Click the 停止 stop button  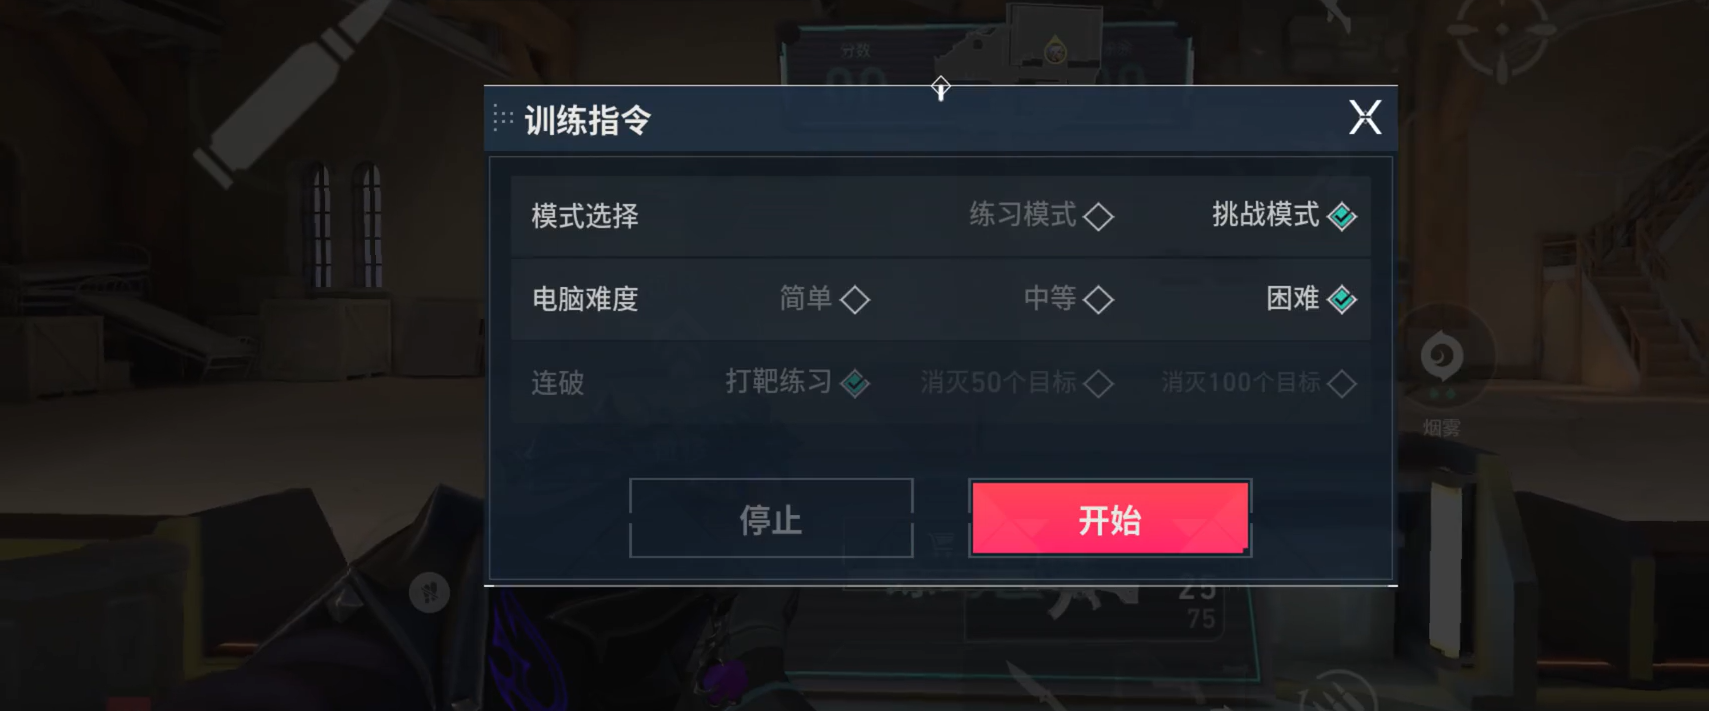[x=771, y=518]
